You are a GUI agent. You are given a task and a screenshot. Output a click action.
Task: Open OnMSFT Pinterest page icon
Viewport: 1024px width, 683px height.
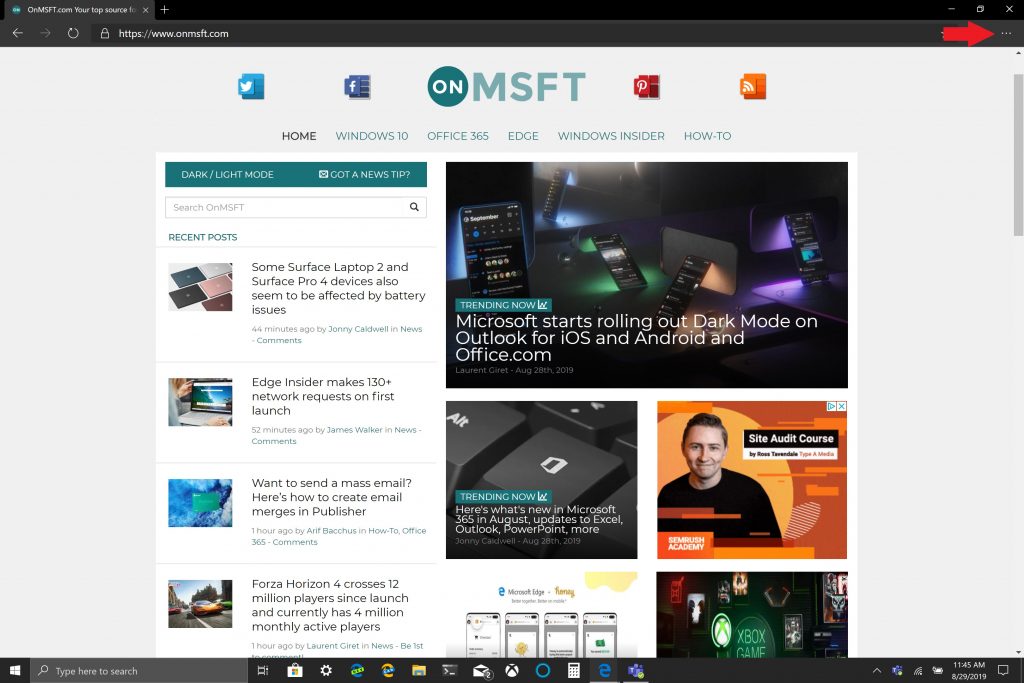pyautogui.click(x=647, y=86)
